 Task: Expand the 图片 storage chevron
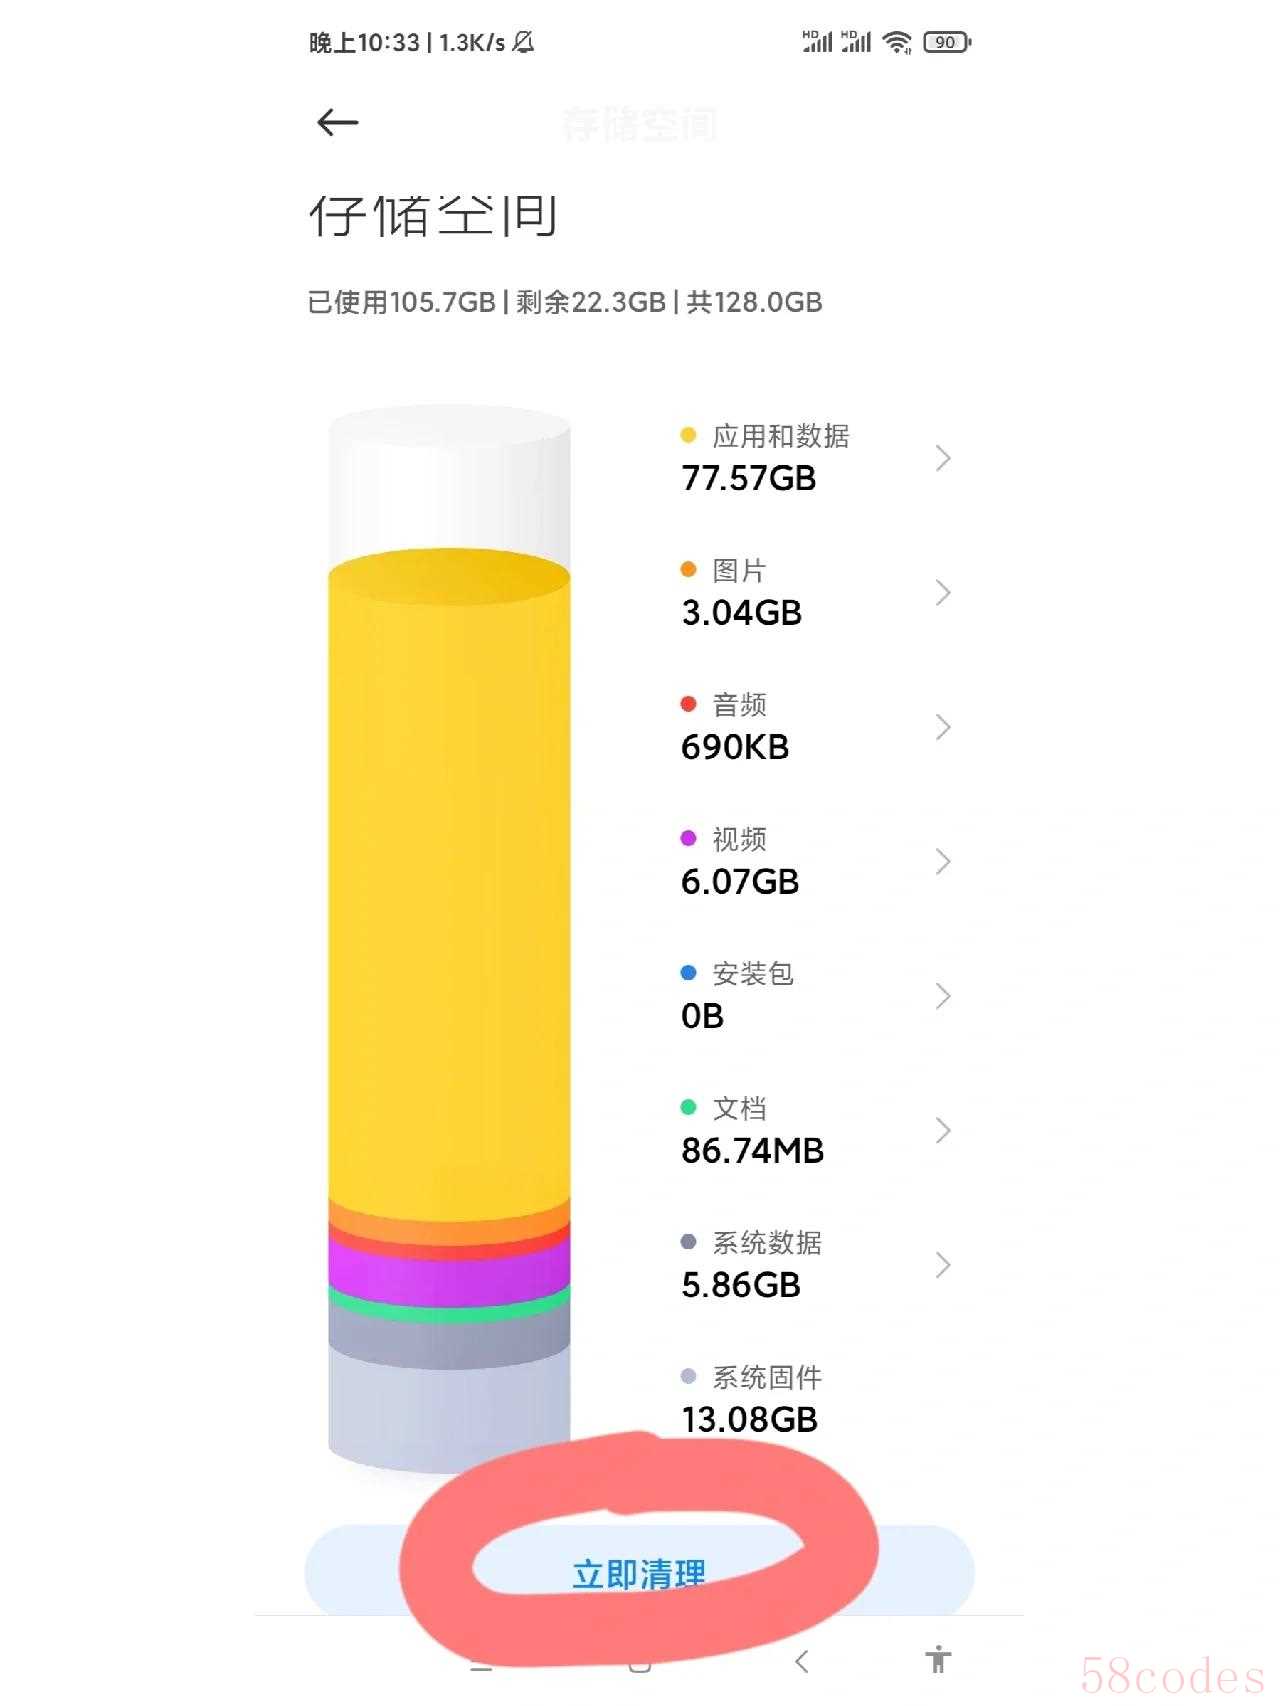point(942,593)
